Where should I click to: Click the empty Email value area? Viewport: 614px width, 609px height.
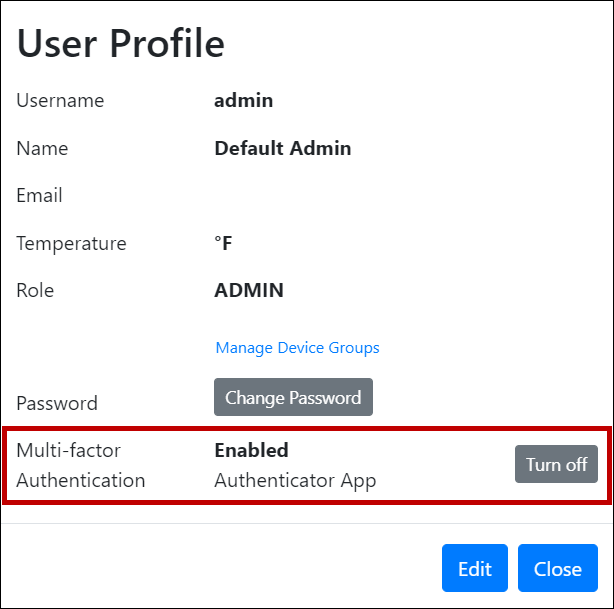tap(300, 196)
